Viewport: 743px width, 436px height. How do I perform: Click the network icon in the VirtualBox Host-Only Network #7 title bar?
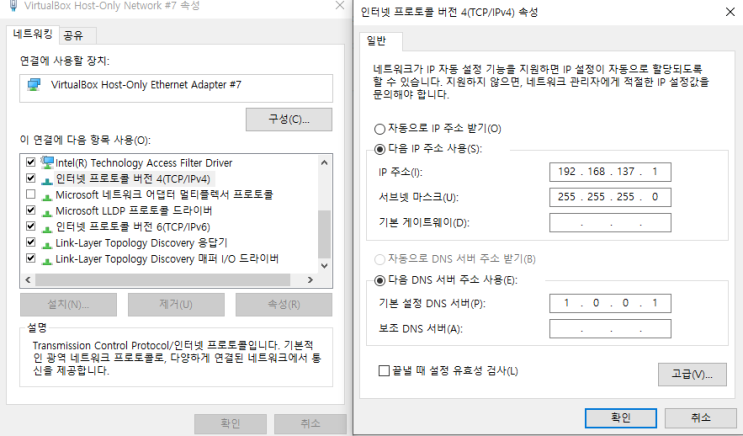[14, 6]
